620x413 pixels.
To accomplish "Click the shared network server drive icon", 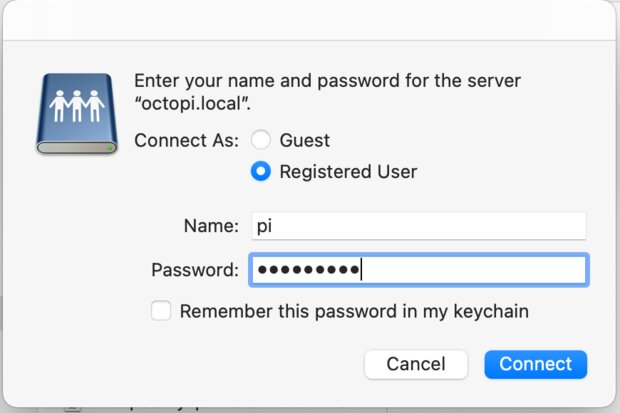I will [x=77, y=114].
